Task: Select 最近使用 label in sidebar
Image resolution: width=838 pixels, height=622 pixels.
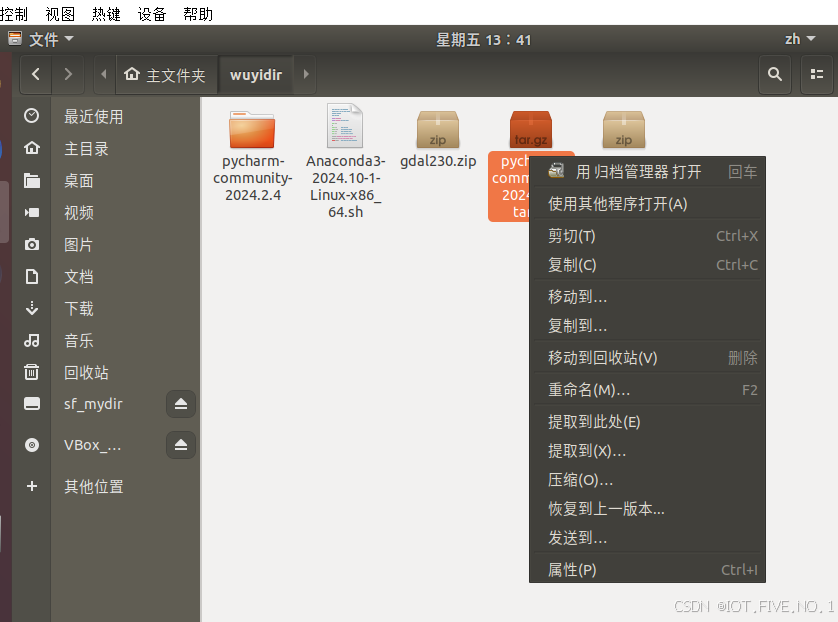Action: tap(94, 116)
